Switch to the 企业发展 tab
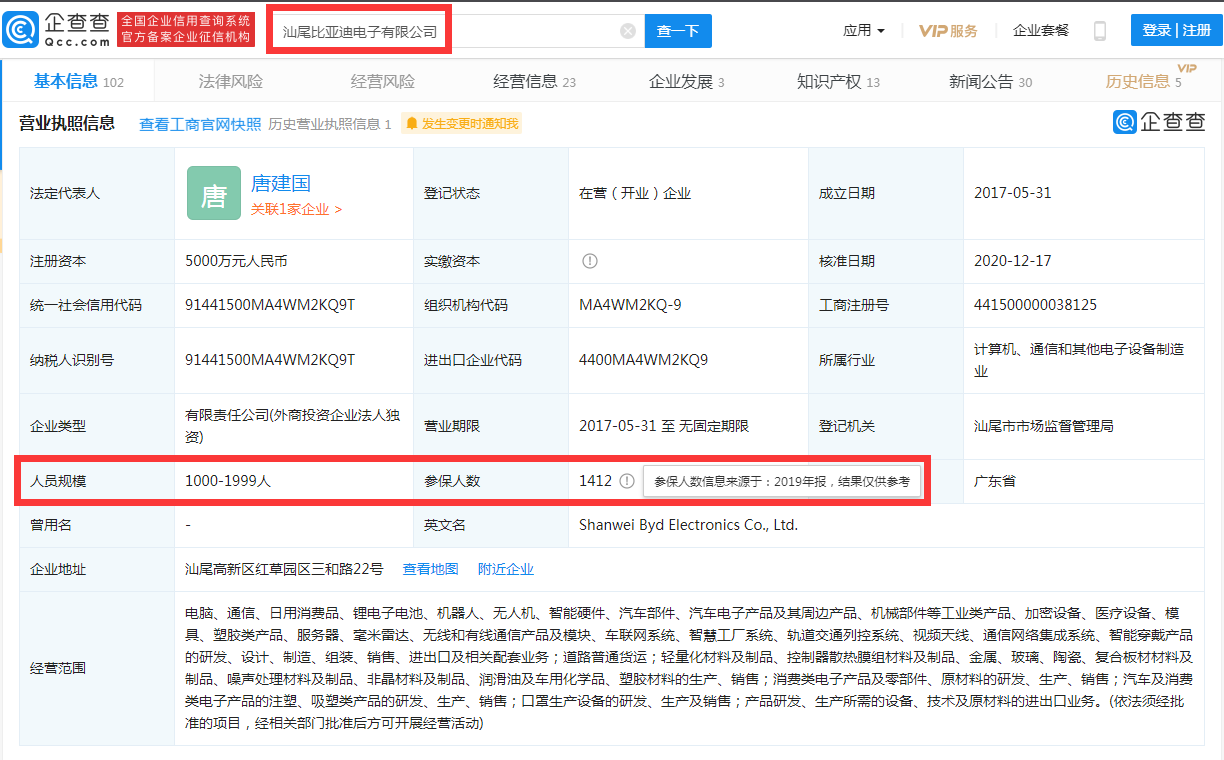This screenshot has height=760, width=1224. (x=687, y=82)
